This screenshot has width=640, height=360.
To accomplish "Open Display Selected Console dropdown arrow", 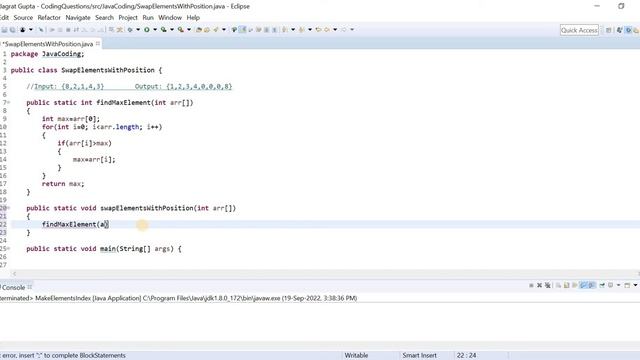I will coord(618,285).
